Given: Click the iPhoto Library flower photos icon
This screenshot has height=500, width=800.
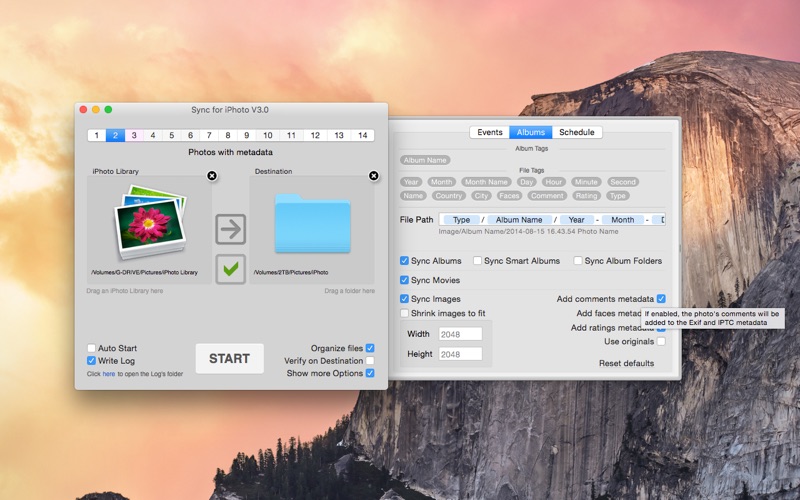Looking at the screenshot, I should [x=149, y=221].
